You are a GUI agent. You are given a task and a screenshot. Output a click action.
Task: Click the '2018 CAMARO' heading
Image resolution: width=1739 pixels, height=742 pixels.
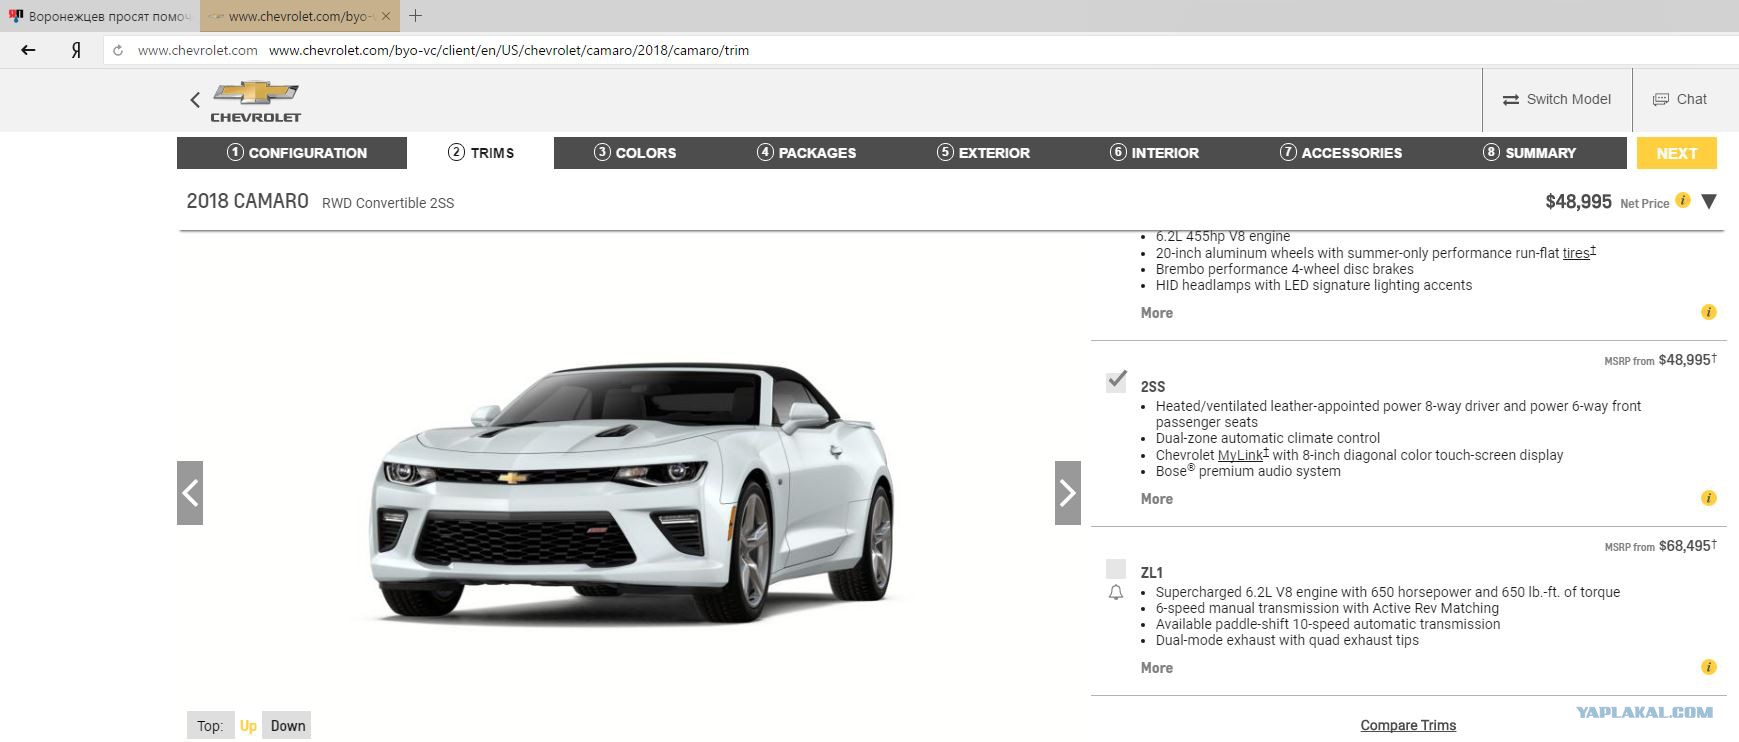[248, 201]
